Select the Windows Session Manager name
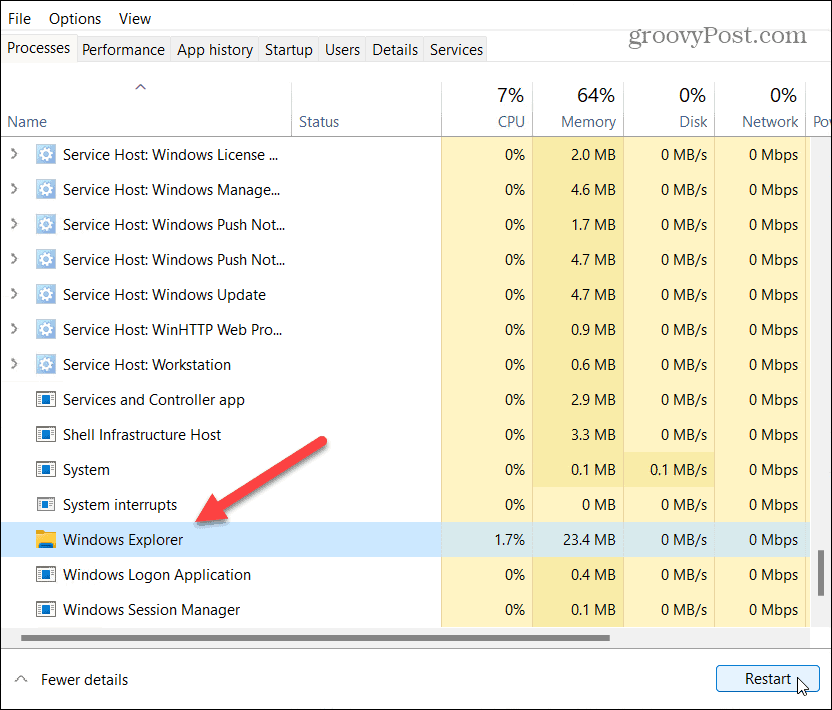 click(x=152, y=610)
